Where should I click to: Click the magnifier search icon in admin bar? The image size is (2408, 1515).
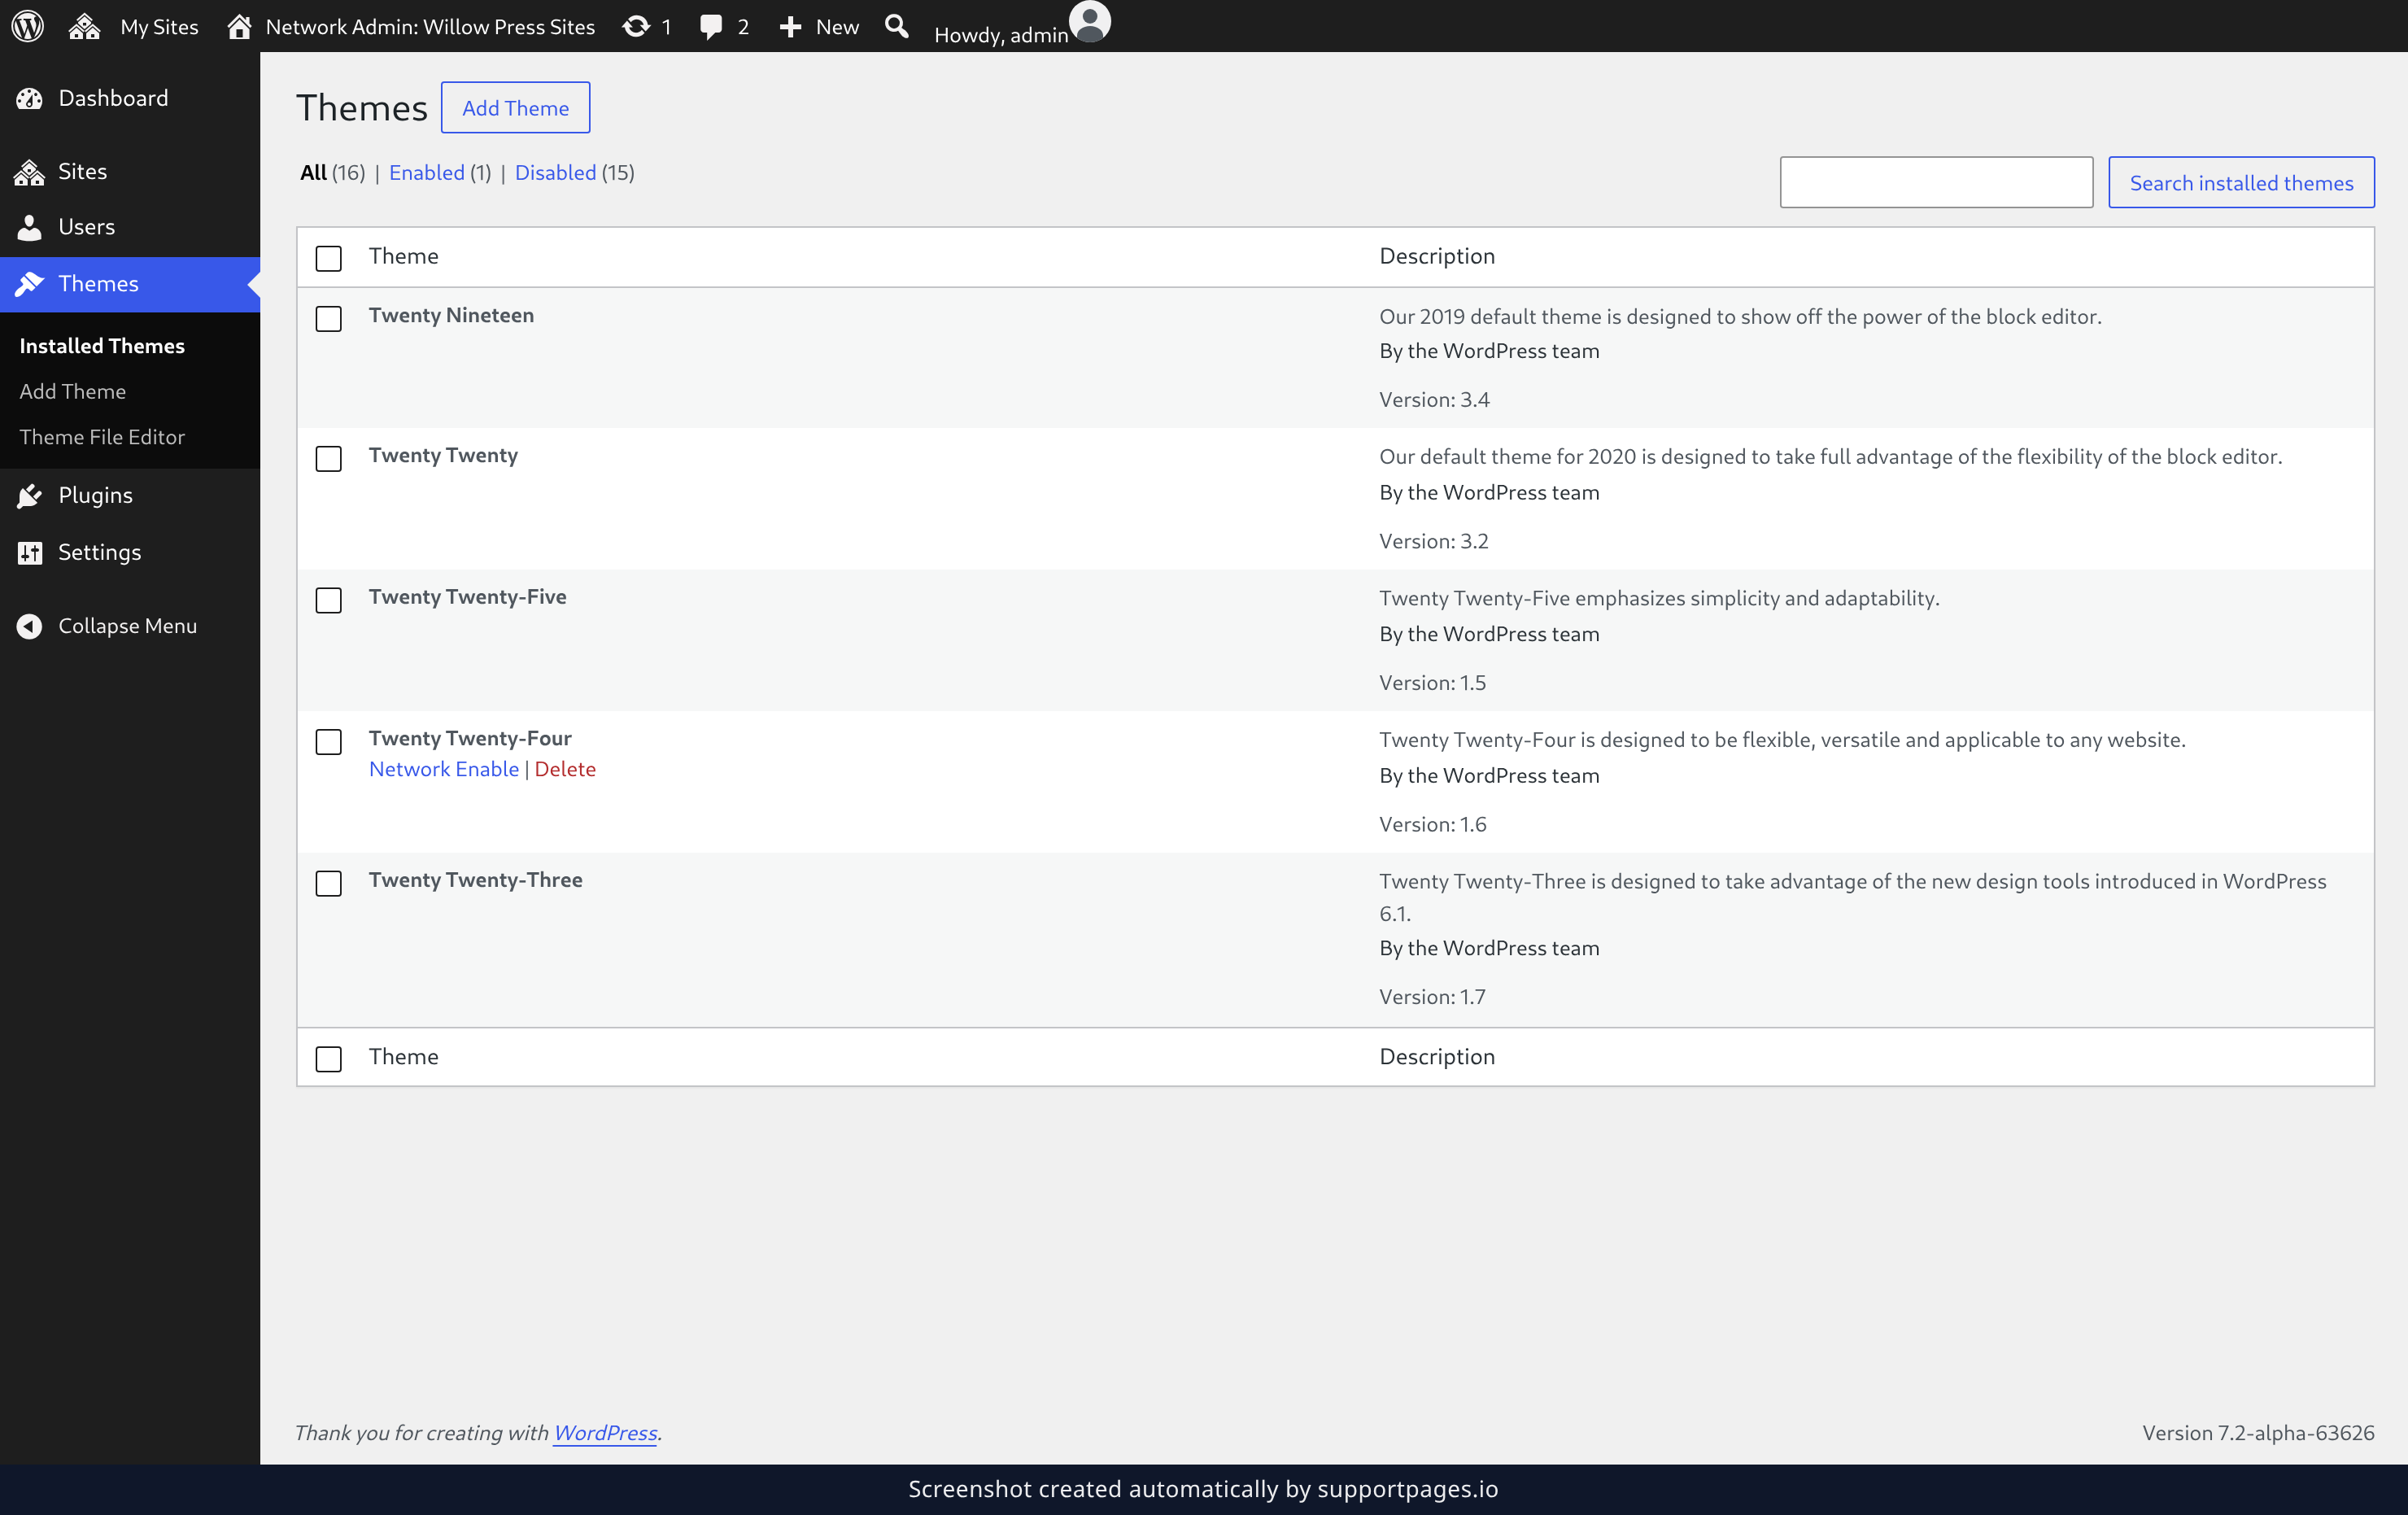(897, 26)
